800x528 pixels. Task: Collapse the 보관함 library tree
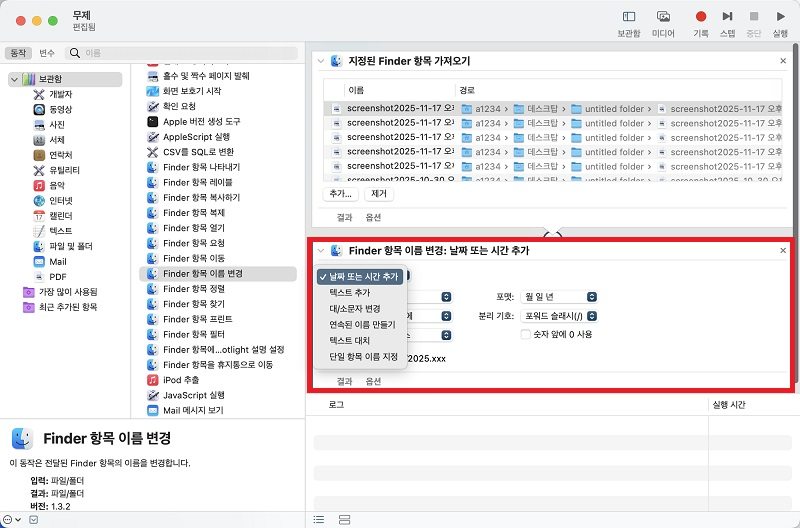click(14, 79)
